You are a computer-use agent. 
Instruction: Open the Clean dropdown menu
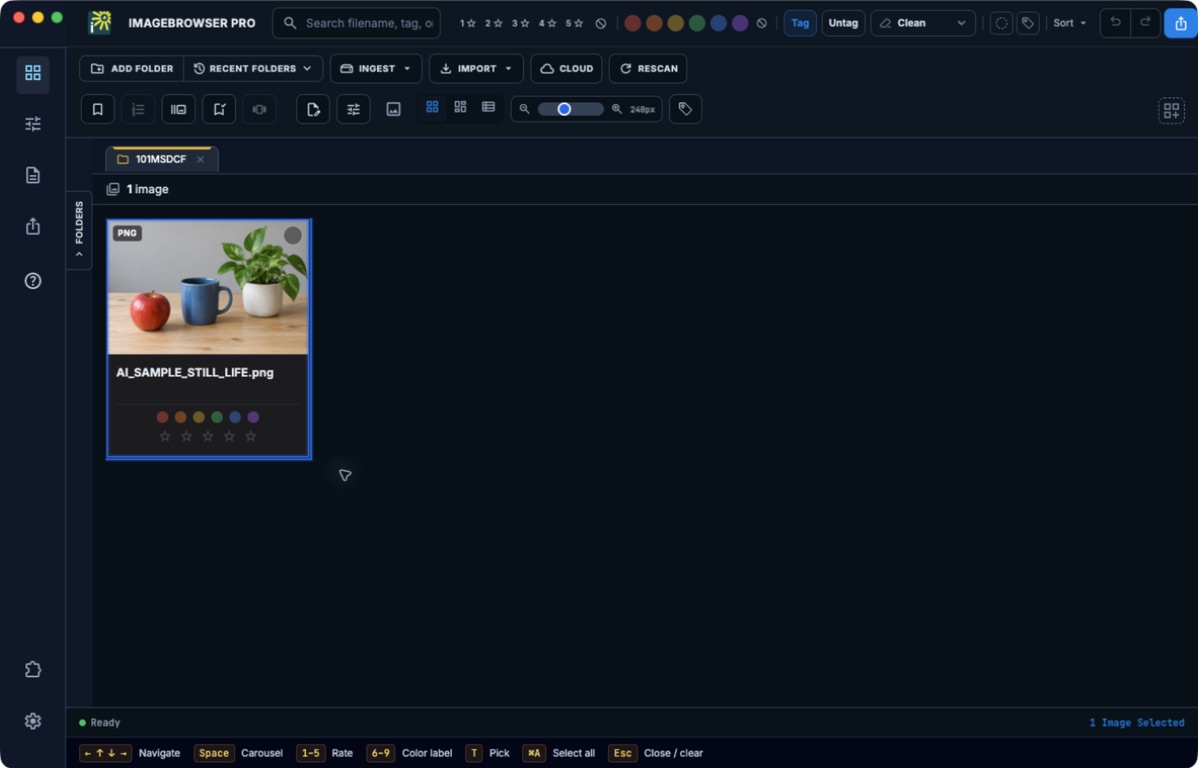[x=923, y=23]
